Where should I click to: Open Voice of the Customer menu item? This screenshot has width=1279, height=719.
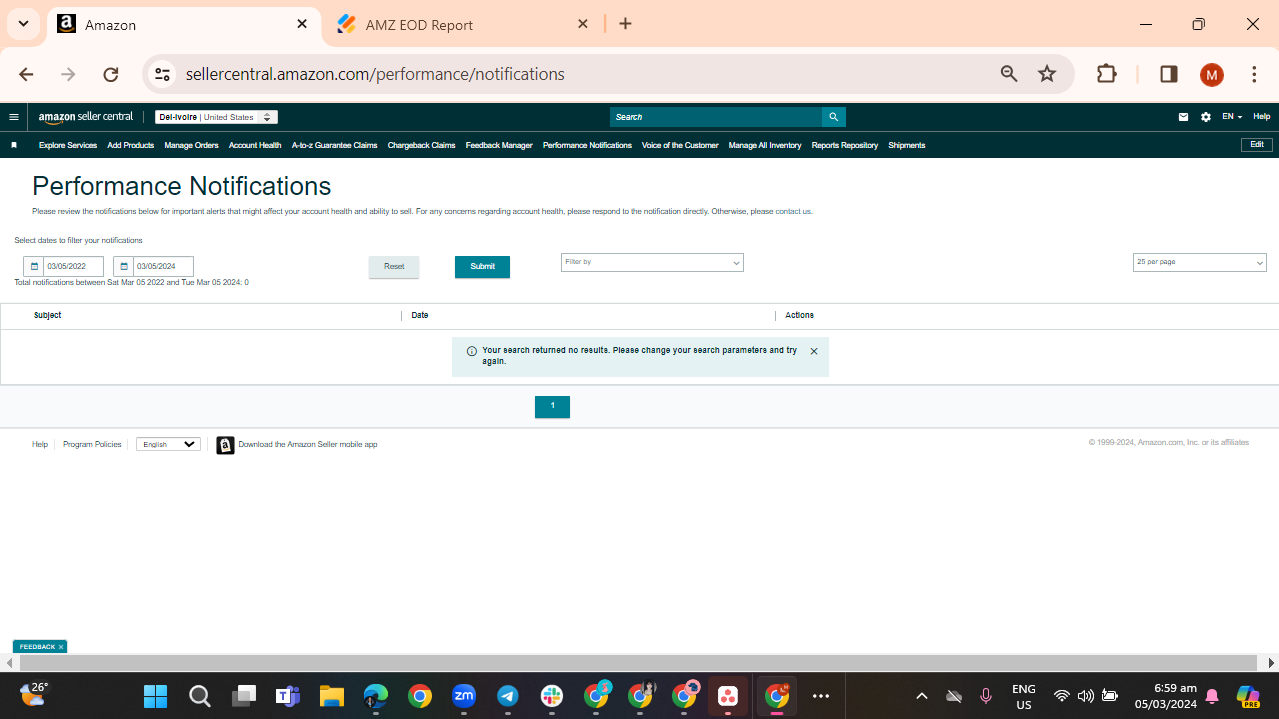click(x=680, y=145)
